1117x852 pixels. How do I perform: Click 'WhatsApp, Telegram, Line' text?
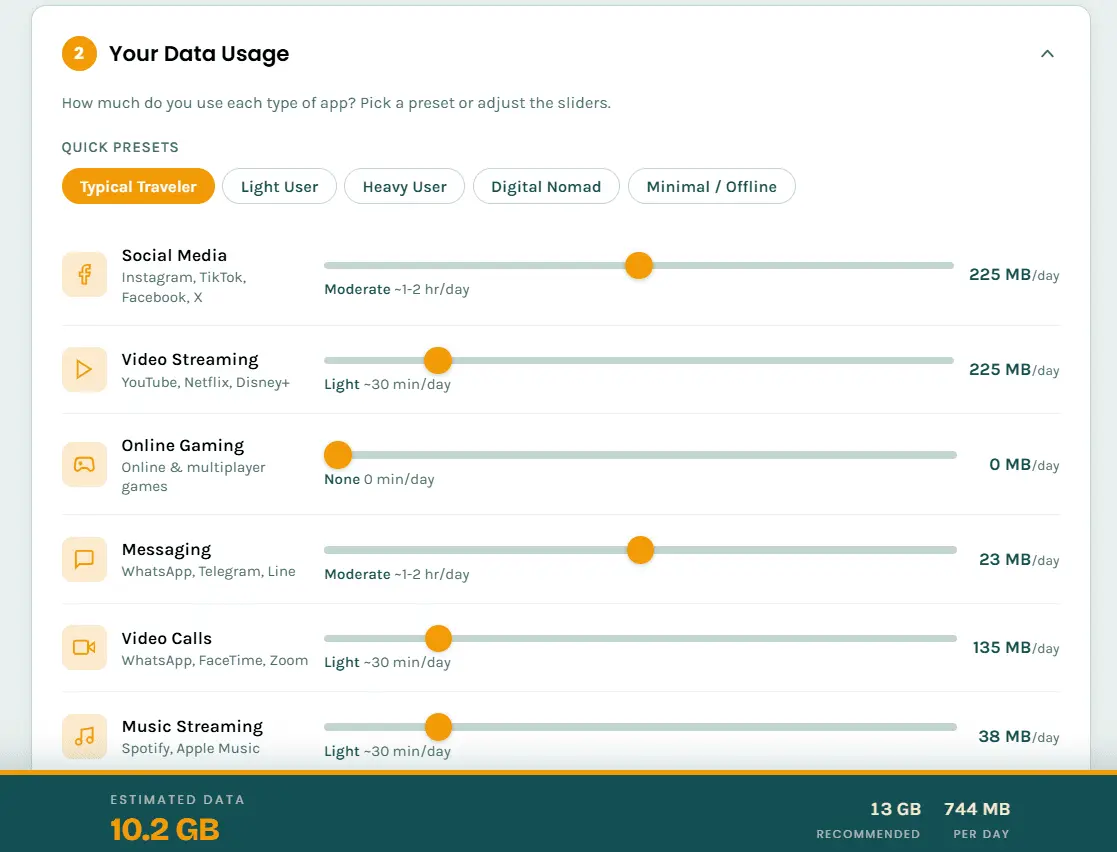tap(209, 571)
